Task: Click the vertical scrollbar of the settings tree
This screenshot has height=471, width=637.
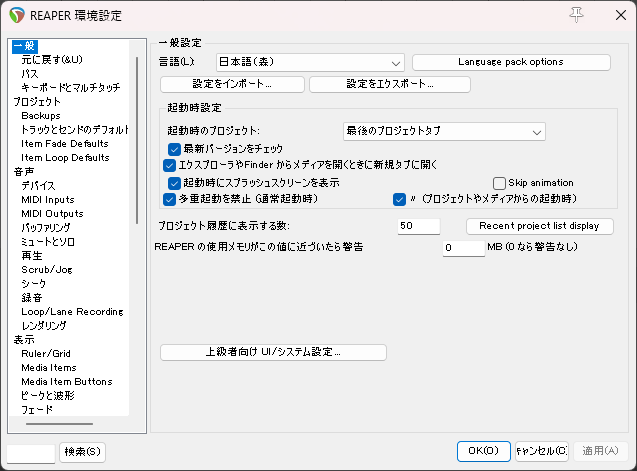Action: pos(137,140)
